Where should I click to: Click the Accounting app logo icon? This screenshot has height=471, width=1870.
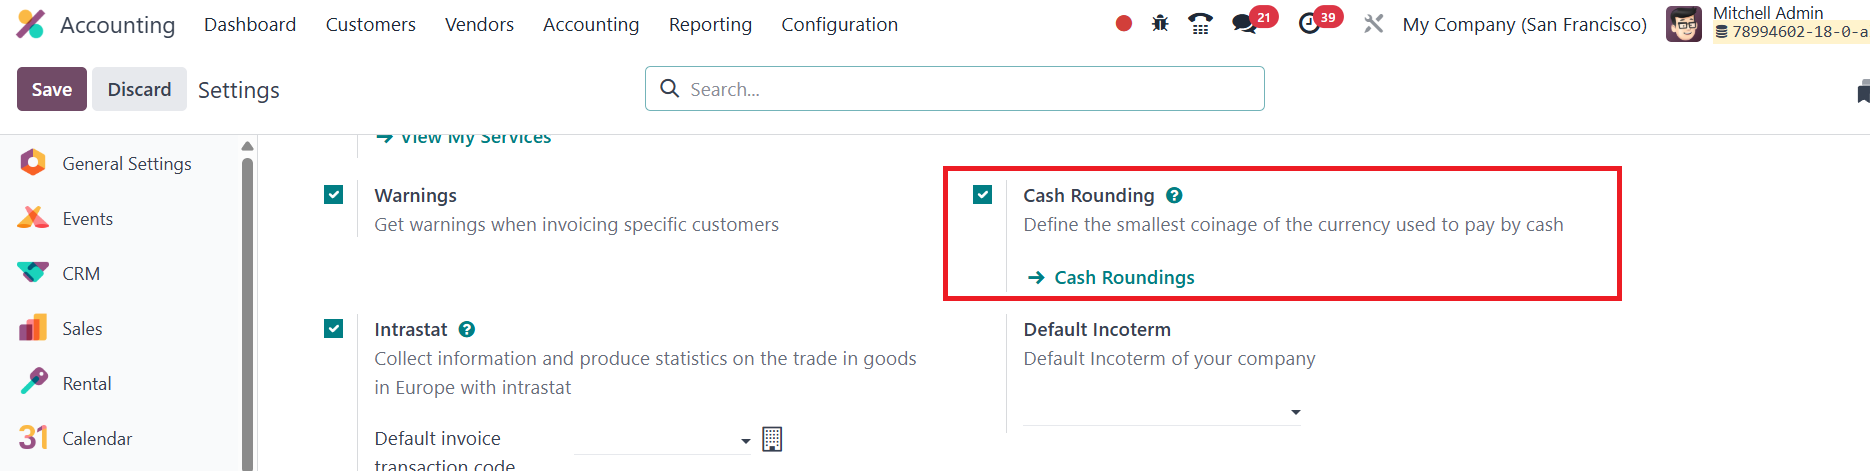(31, 24)
